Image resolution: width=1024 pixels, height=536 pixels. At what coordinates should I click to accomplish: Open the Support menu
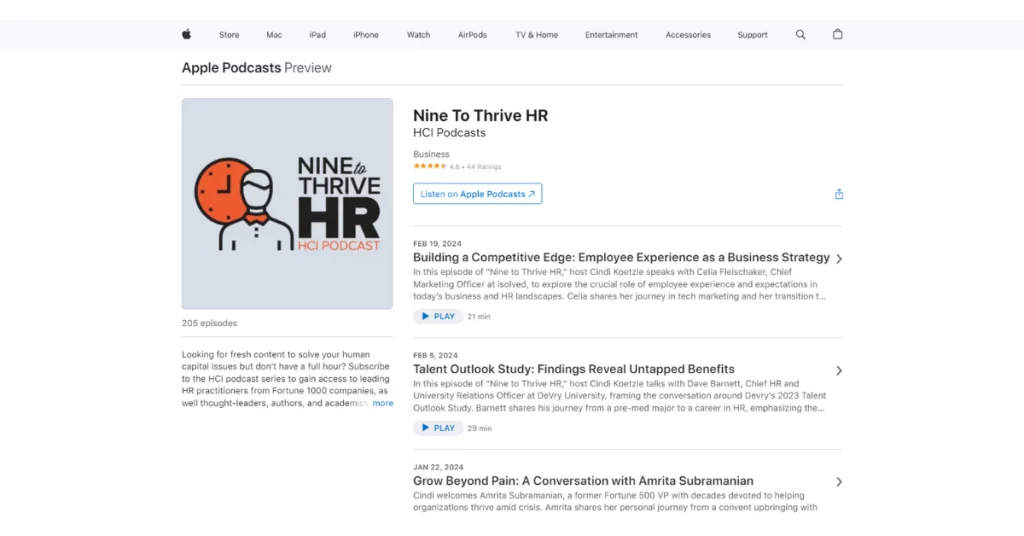coord(752,35)
